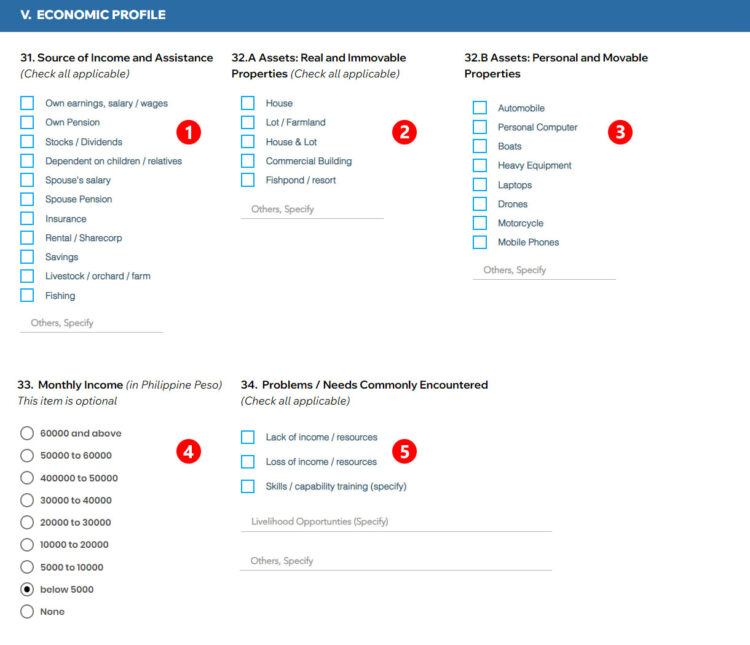The width and height of the screenshot is (750, 645).
Task: Check the Own Pension checkbox
Action: pyautogui.click(x=27, y=123)
